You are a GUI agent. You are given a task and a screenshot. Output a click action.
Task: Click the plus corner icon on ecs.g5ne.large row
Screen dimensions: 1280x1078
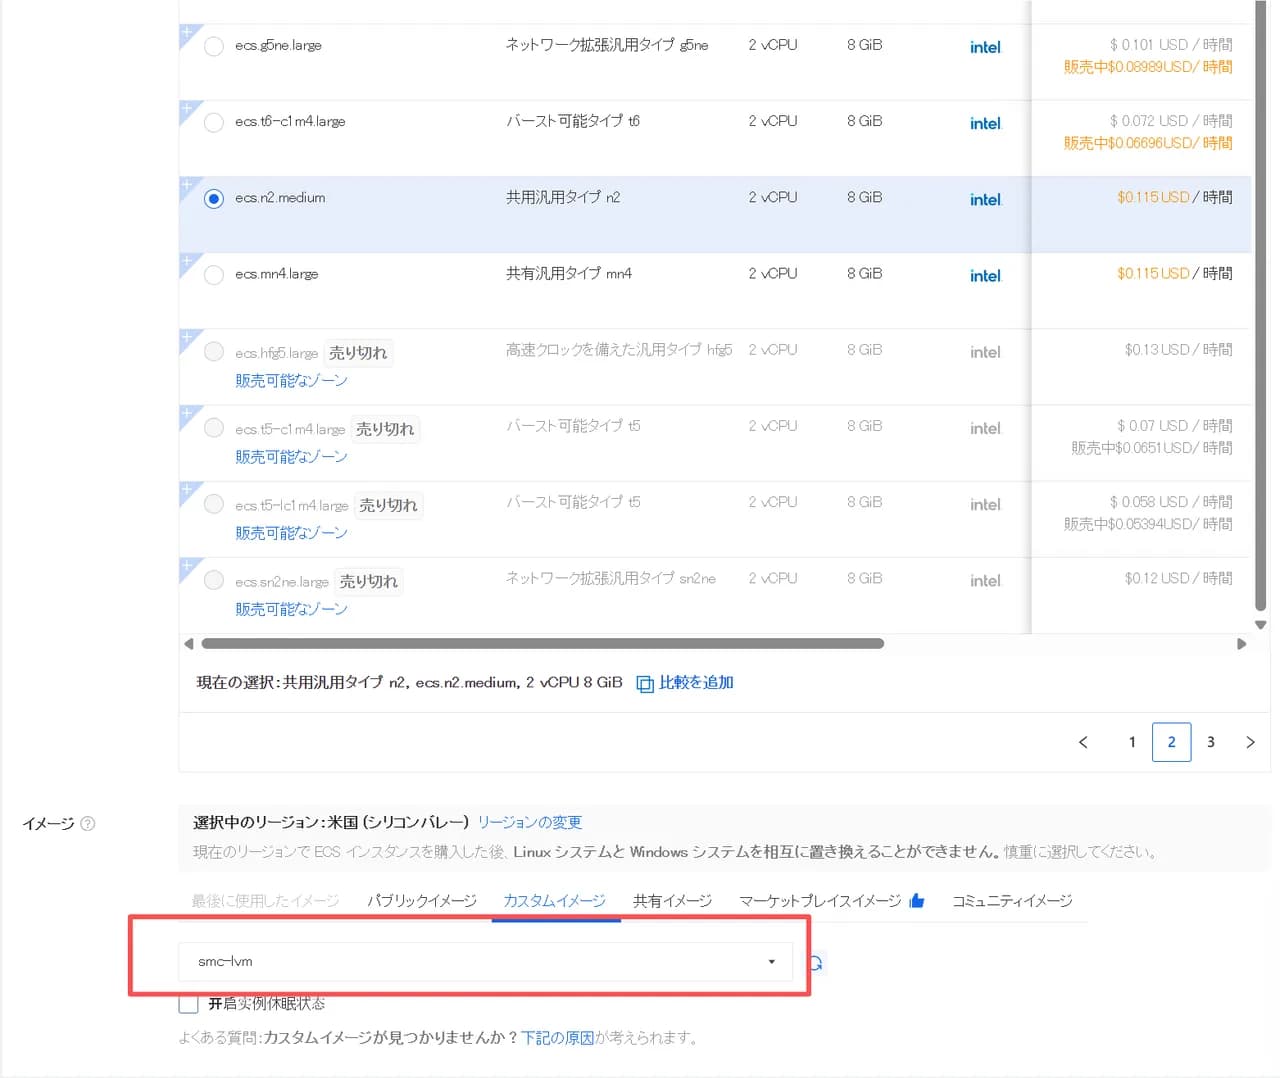(x=187, y=33)
